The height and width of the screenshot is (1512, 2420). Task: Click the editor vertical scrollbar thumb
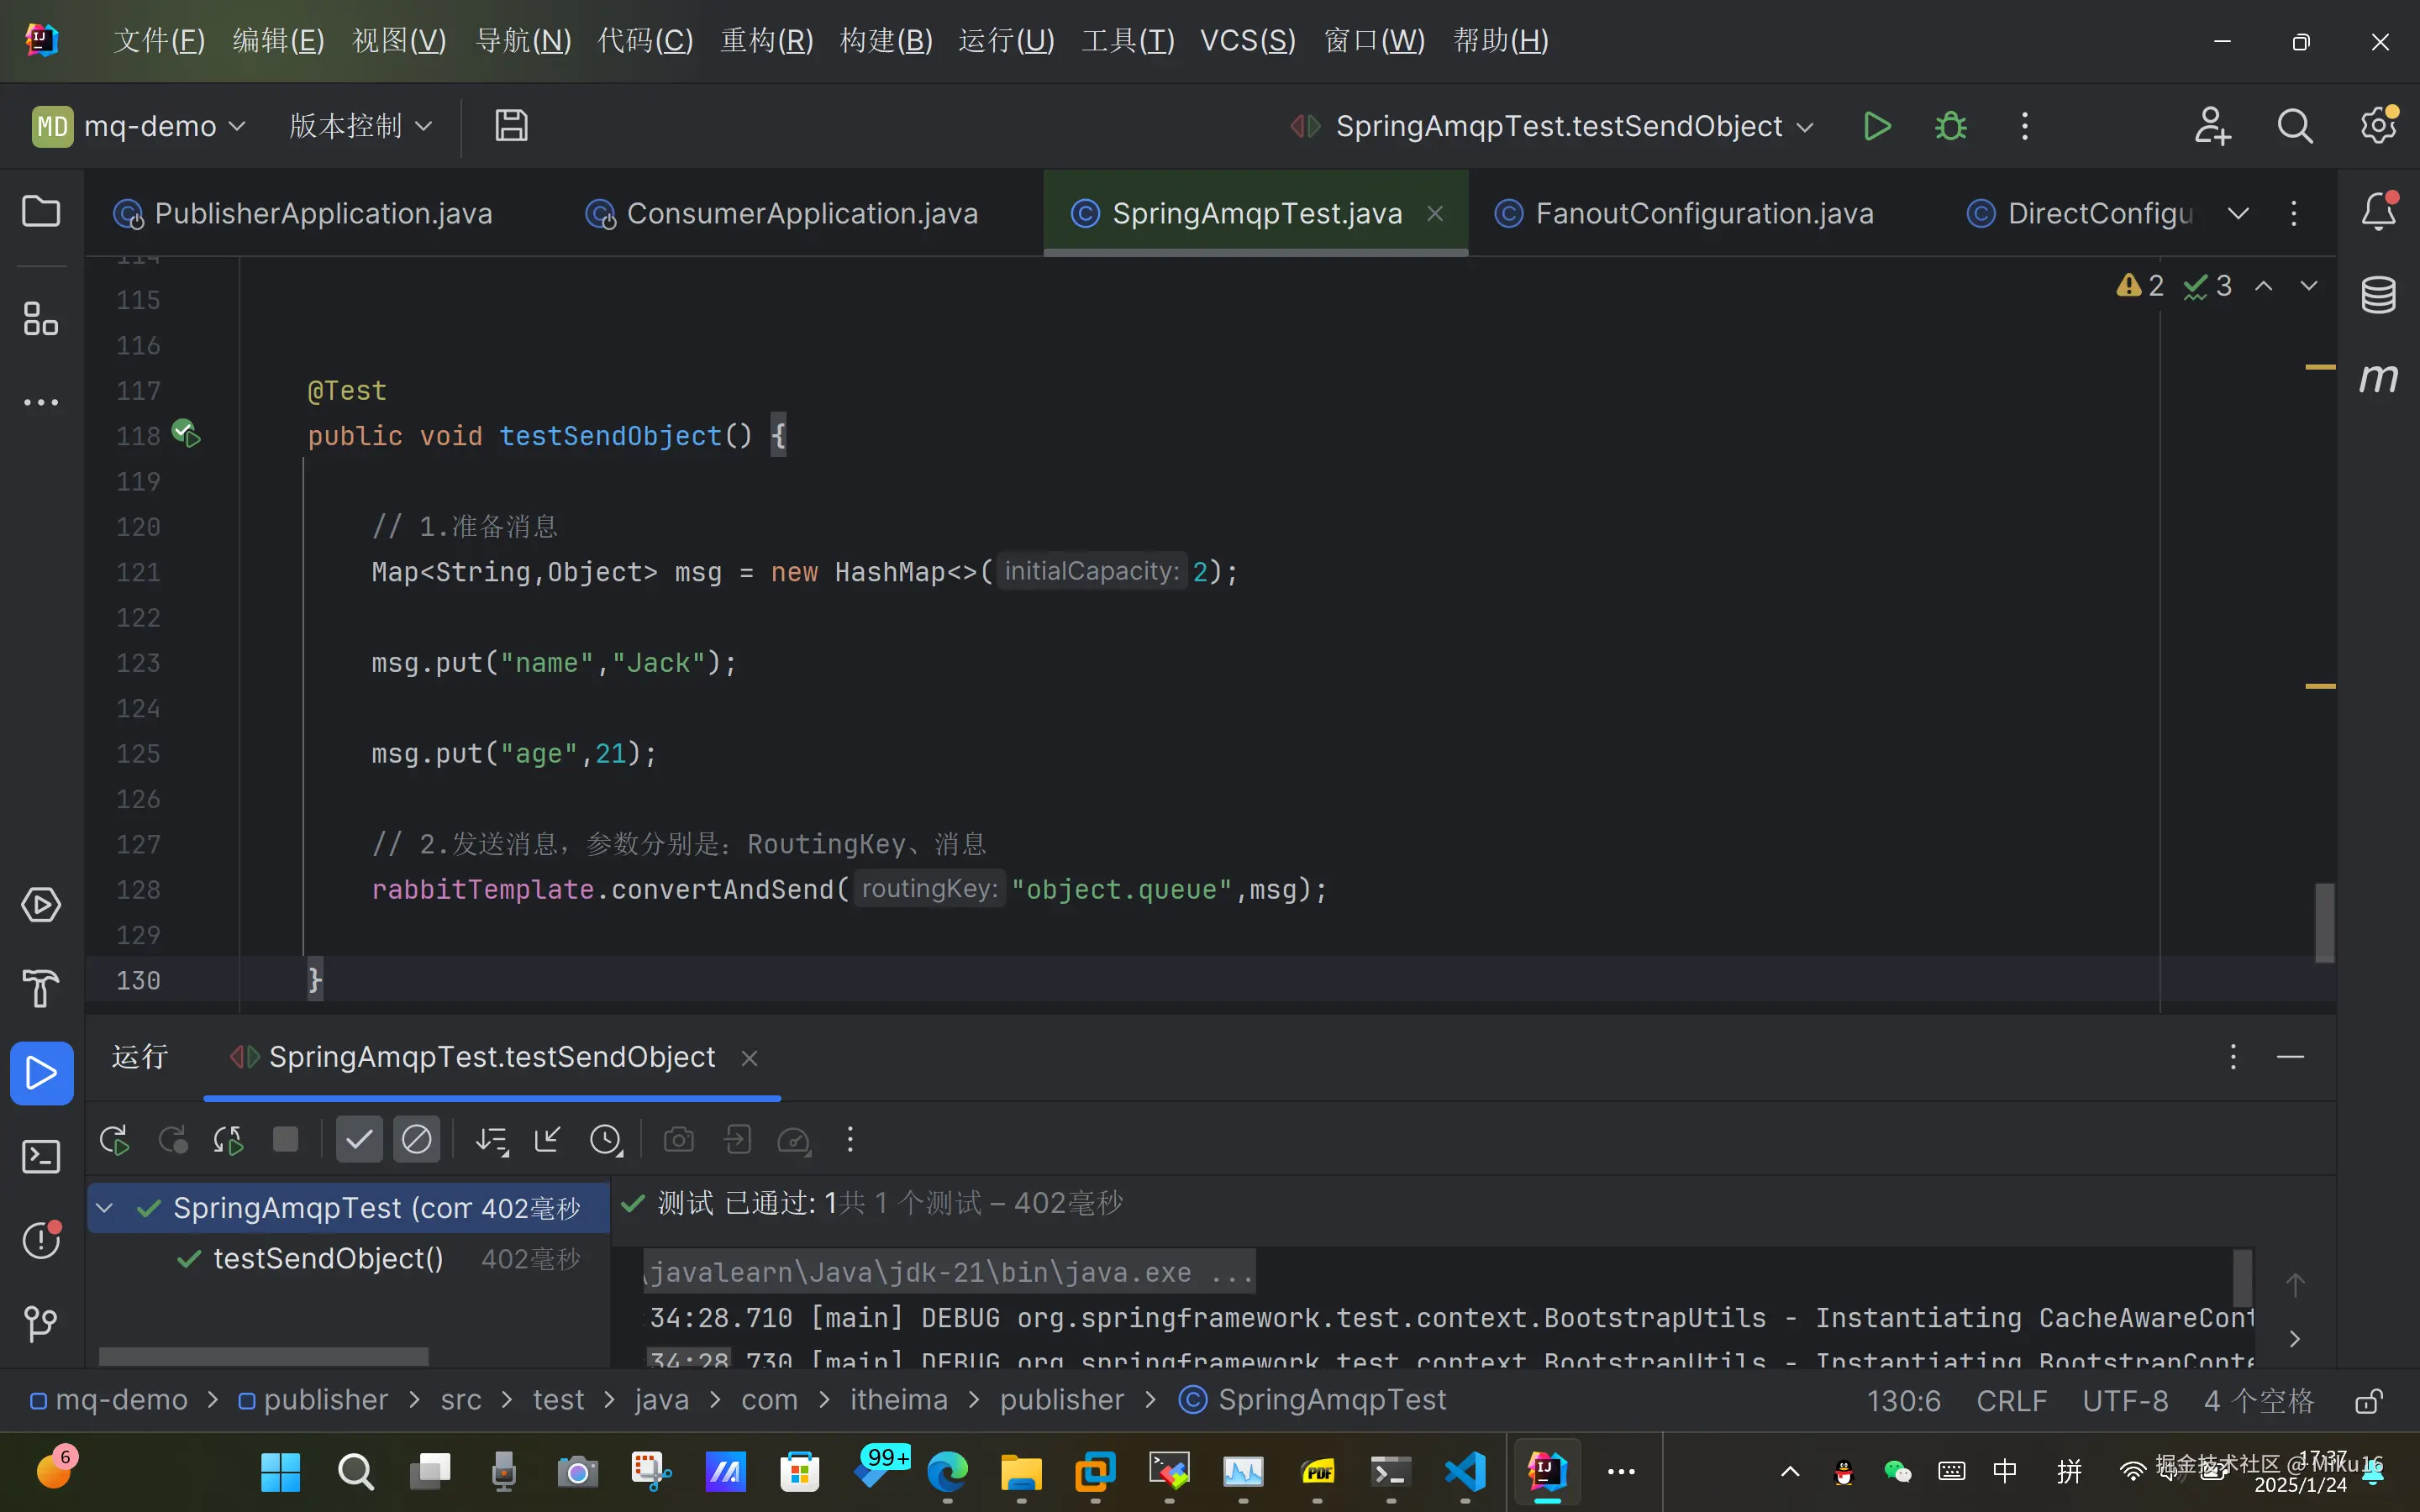pos(2325,922)
